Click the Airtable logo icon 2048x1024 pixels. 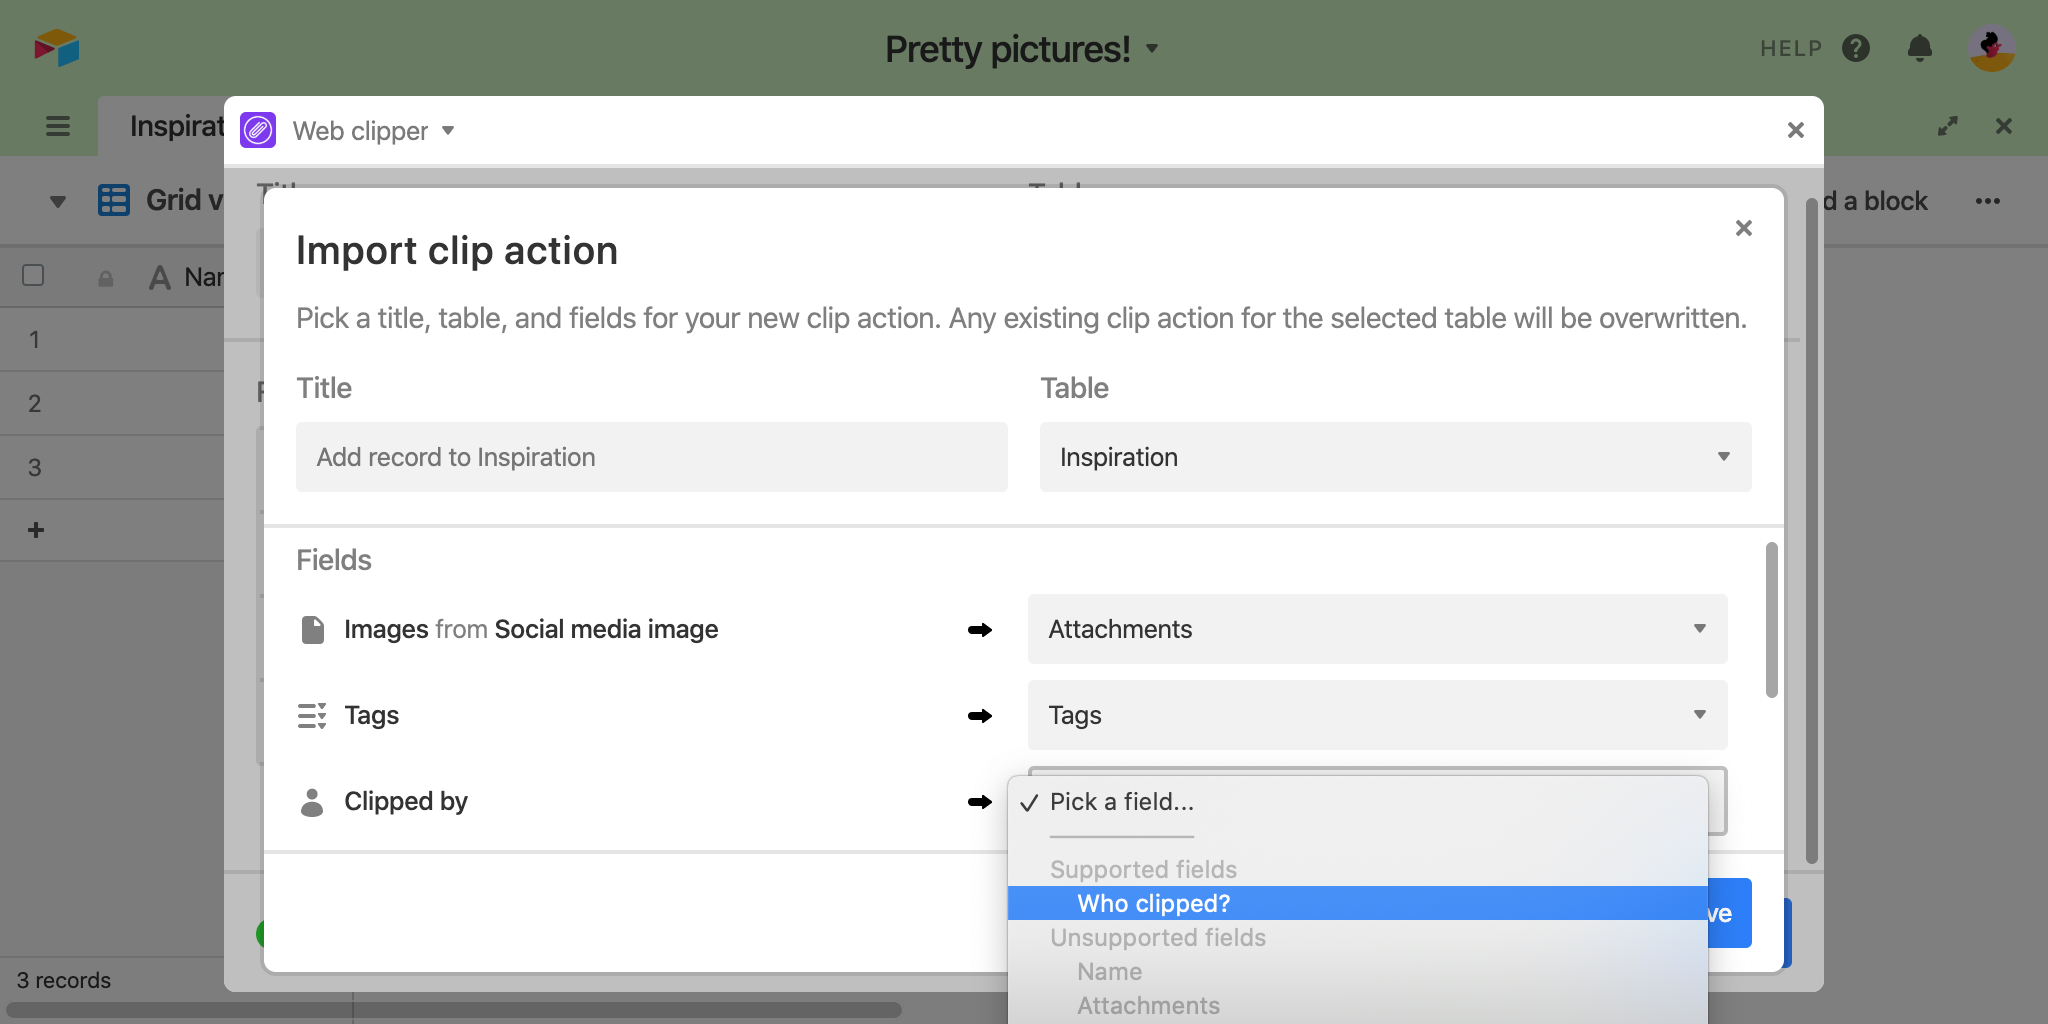(x=56, y=47)
